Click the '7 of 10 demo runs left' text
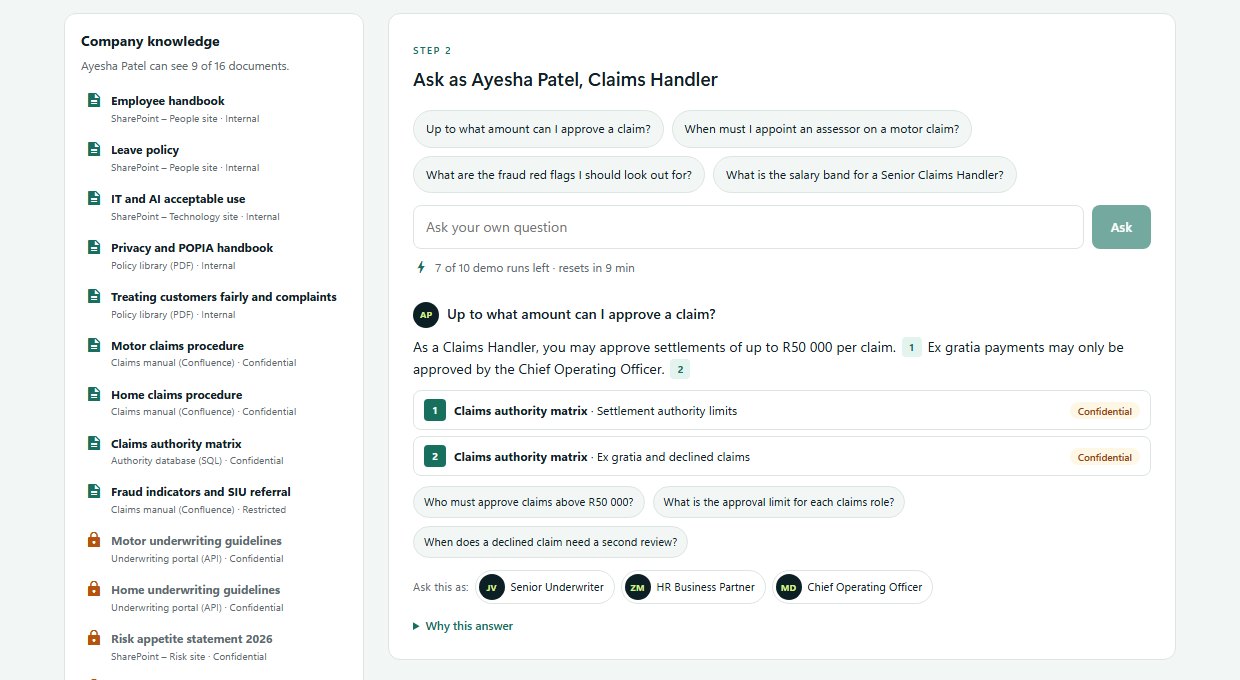This screenshot has width=1240, height=680. click(x=535, y=268)
